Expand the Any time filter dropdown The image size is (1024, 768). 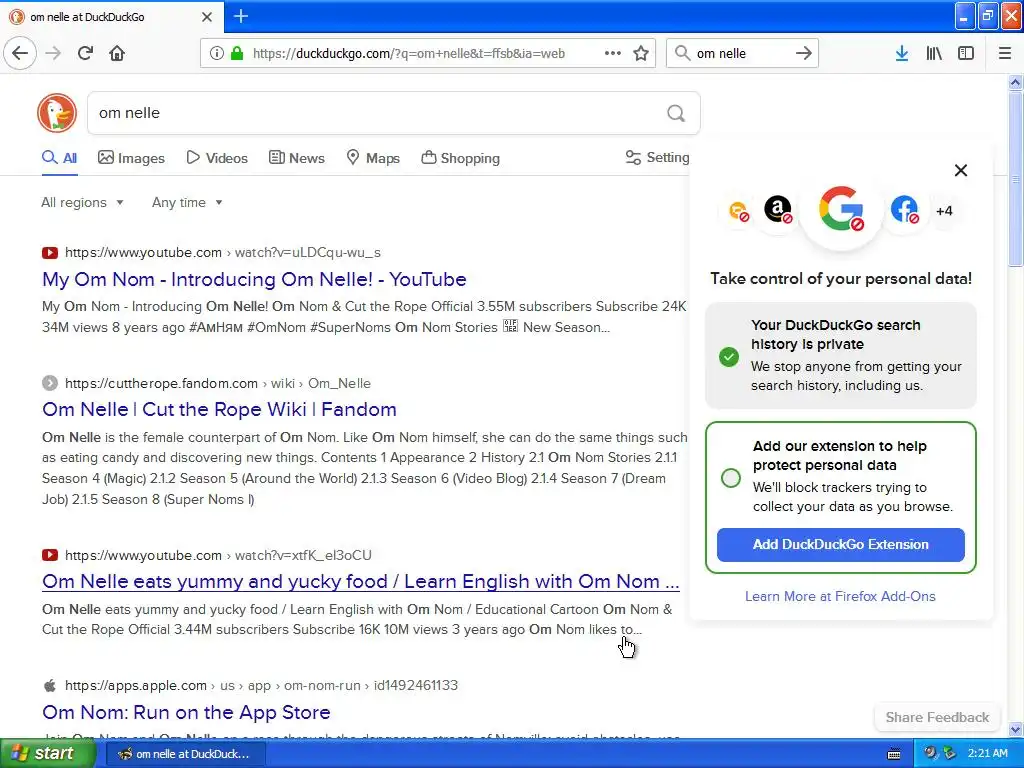[x=187, y=202]
